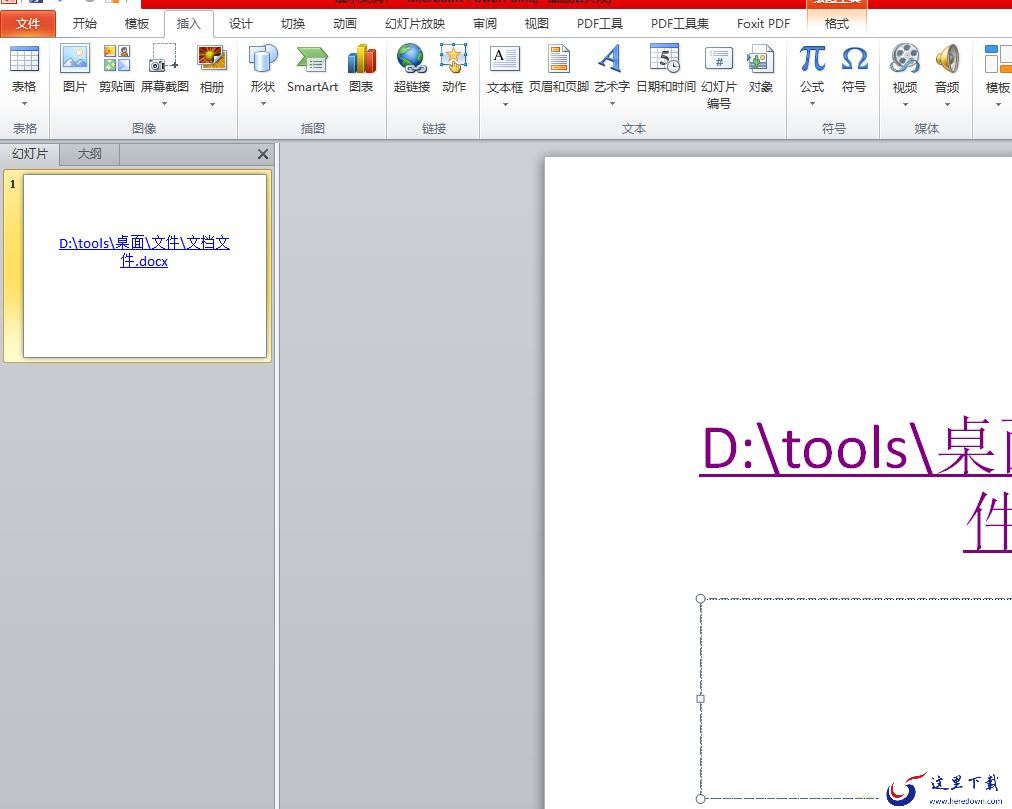This screenshot has width=1012, height=809.
Task: Switch to the 大纲 outline pane tab
Action: click(90, 154)
